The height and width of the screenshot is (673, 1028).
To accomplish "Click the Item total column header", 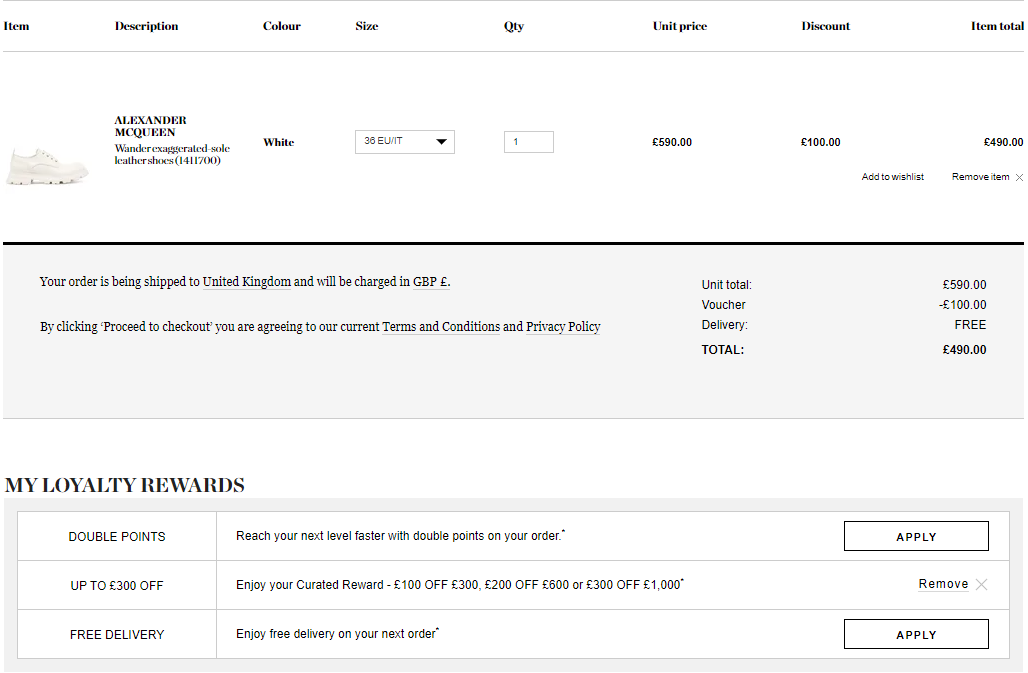I will (x=997, y=26).
